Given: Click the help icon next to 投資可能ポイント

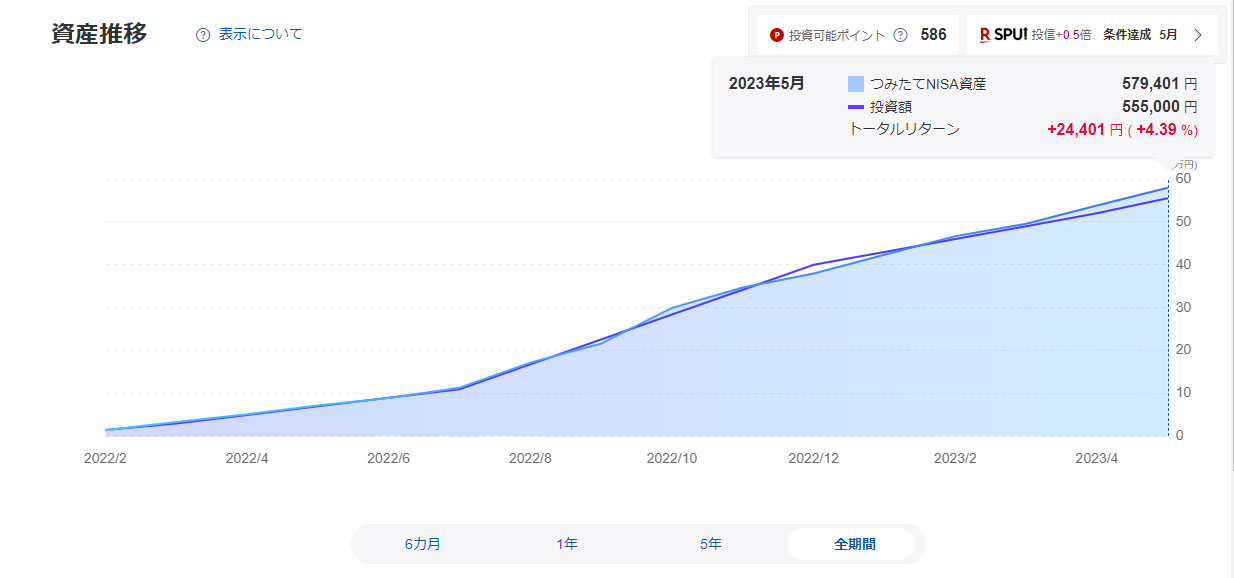Looking at the screenshot, I should click(x=900, y=35).
